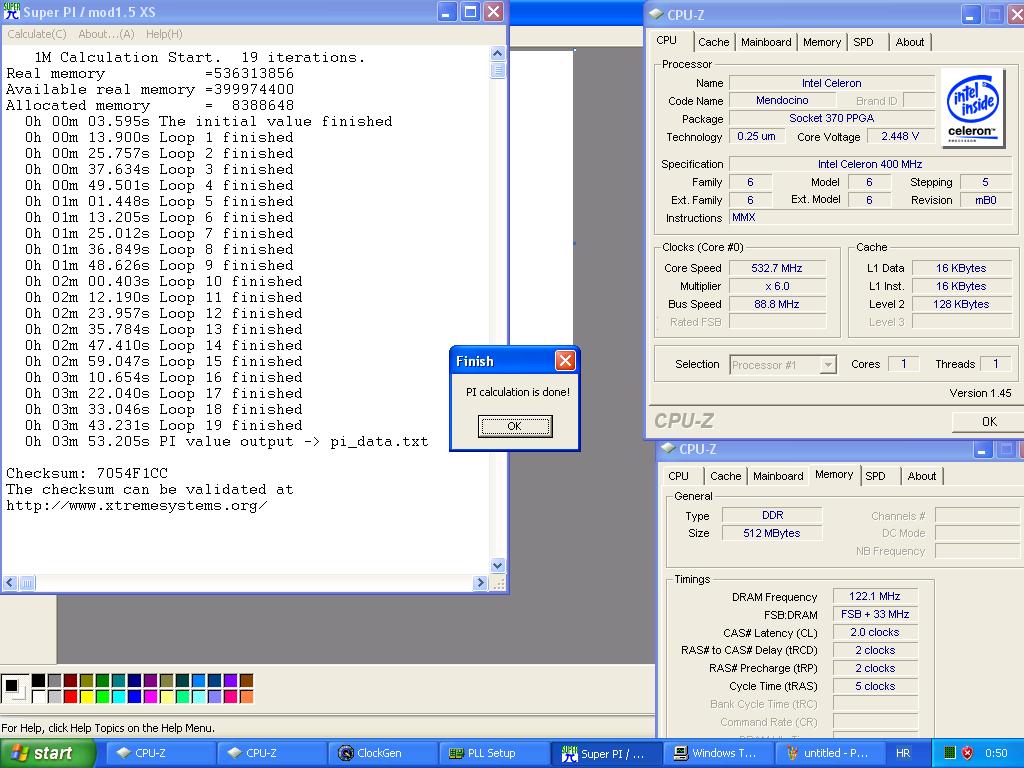Select Mainboard tab in upper CPU-Z window
Viewport: 1024px width, 768px height.
coord(766,42)
